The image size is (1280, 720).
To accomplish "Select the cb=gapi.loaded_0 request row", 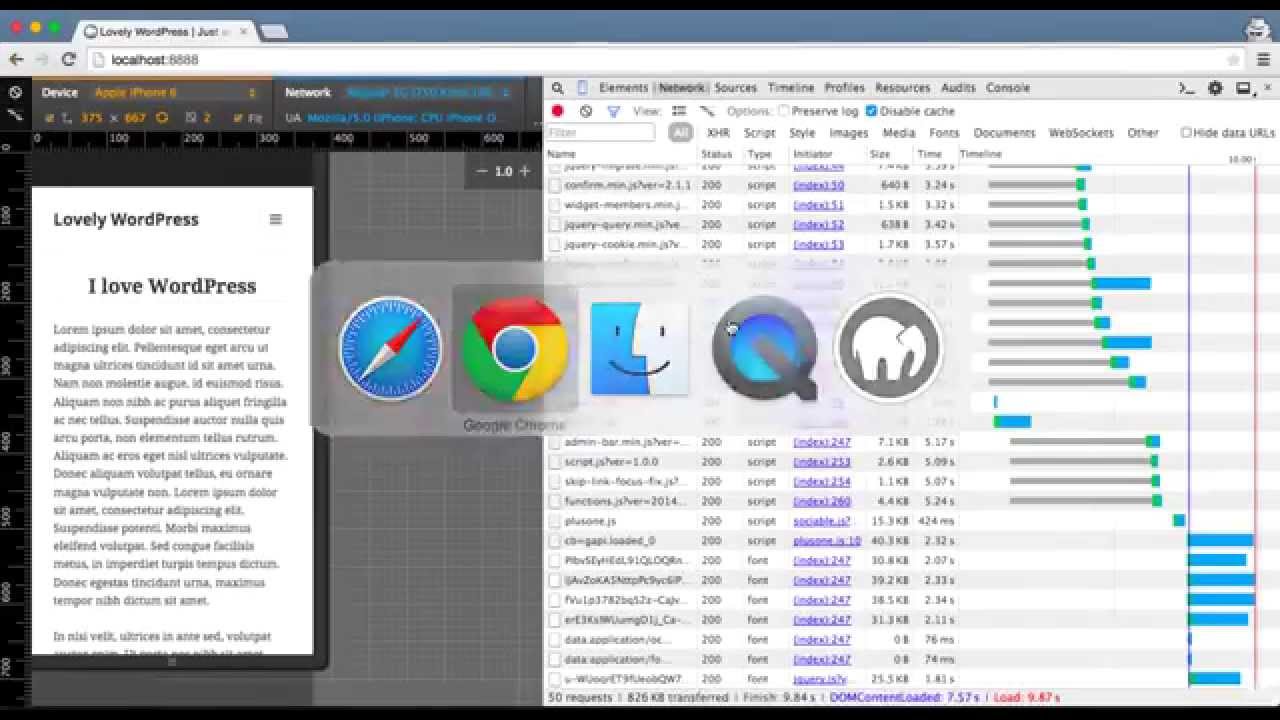I will tap(911, 541).
